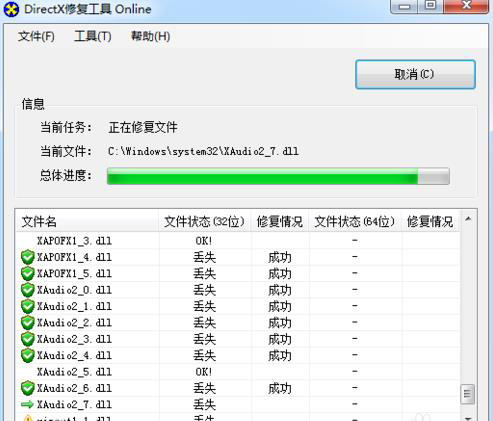Click the list scrollbar up arrow
Screen dimensions: 493x421
468,219
